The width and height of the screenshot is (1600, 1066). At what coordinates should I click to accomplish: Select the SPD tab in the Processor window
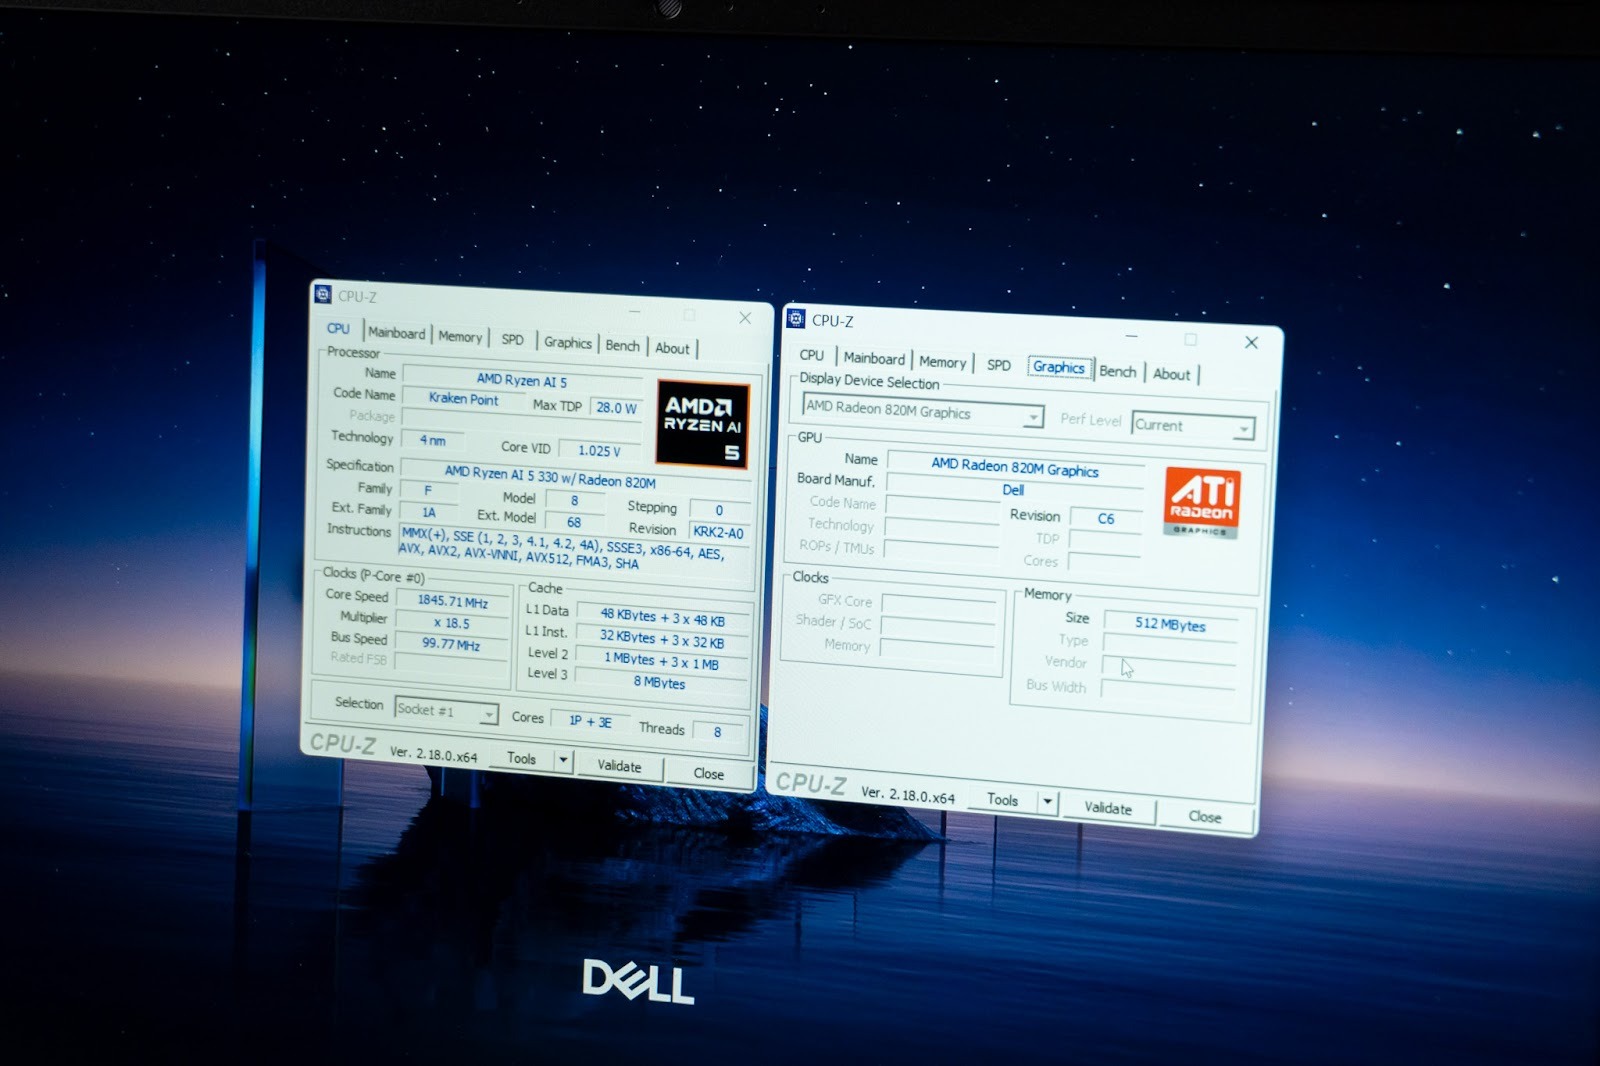(512, 340)
